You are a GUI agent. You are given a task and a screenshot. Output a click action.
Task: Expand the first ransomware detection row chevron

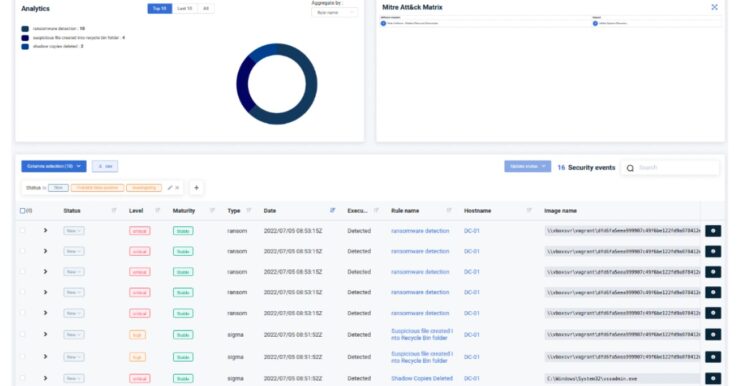click(45, 231)
